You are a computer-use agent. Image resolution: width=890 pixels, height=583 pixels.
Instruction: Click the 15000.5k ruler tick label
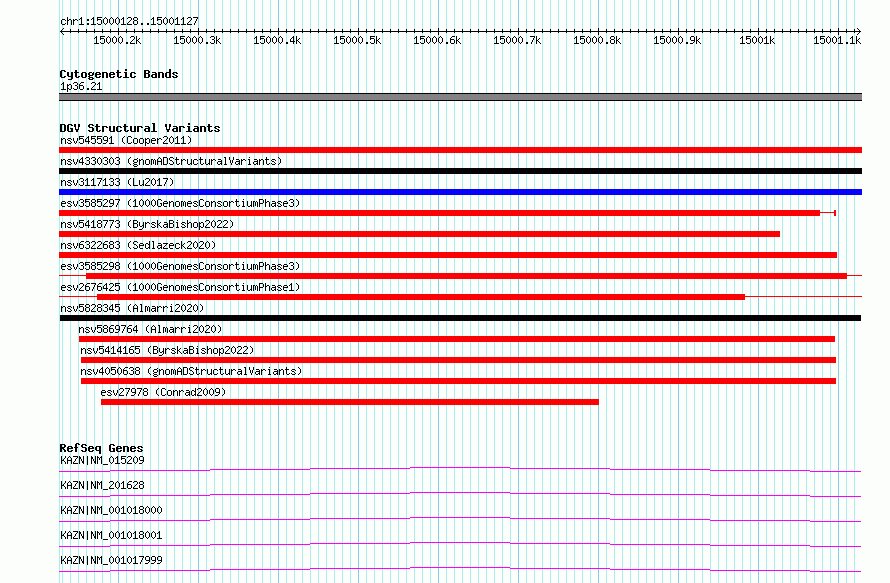point(357,41)
